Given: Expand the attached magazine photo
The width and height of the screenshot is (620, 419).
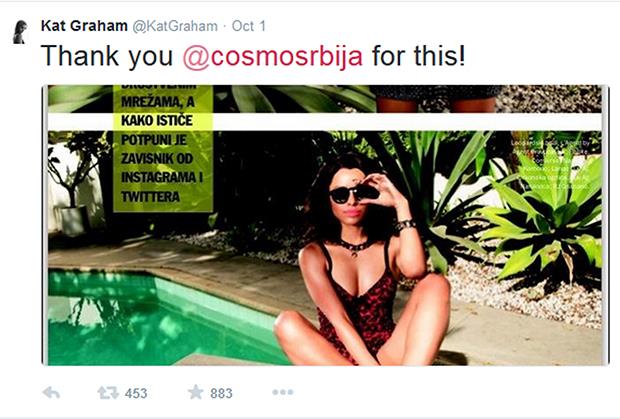Looking at the screenshot, I should (x=325, y=225).
